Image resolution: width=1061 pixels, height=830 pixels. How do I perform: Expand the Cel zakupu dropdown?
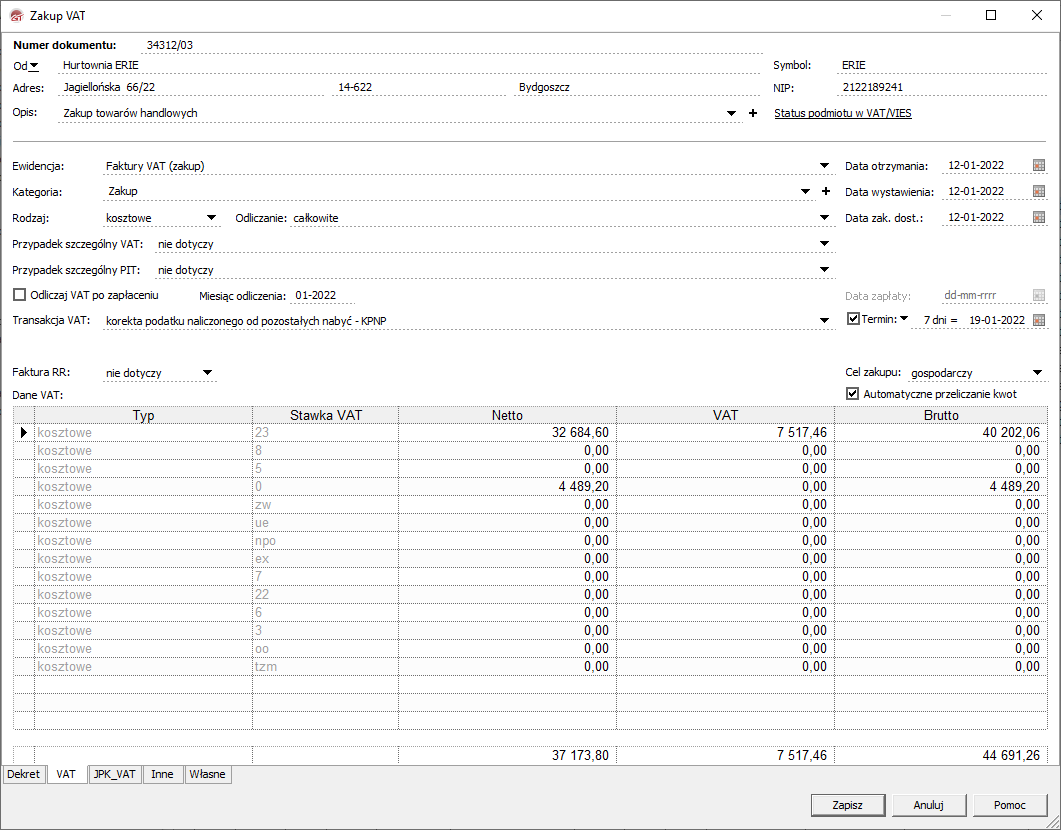pyautogui.click(x=1037, y=373)
